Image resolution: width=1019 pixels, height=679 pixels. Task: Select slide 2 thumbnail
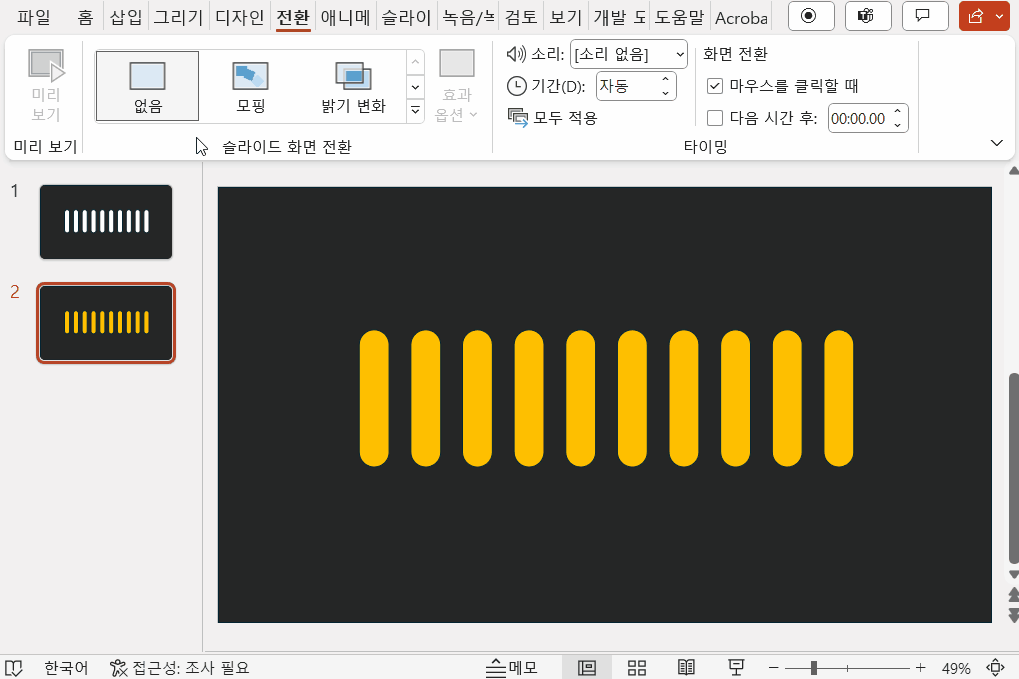[106, 323]
